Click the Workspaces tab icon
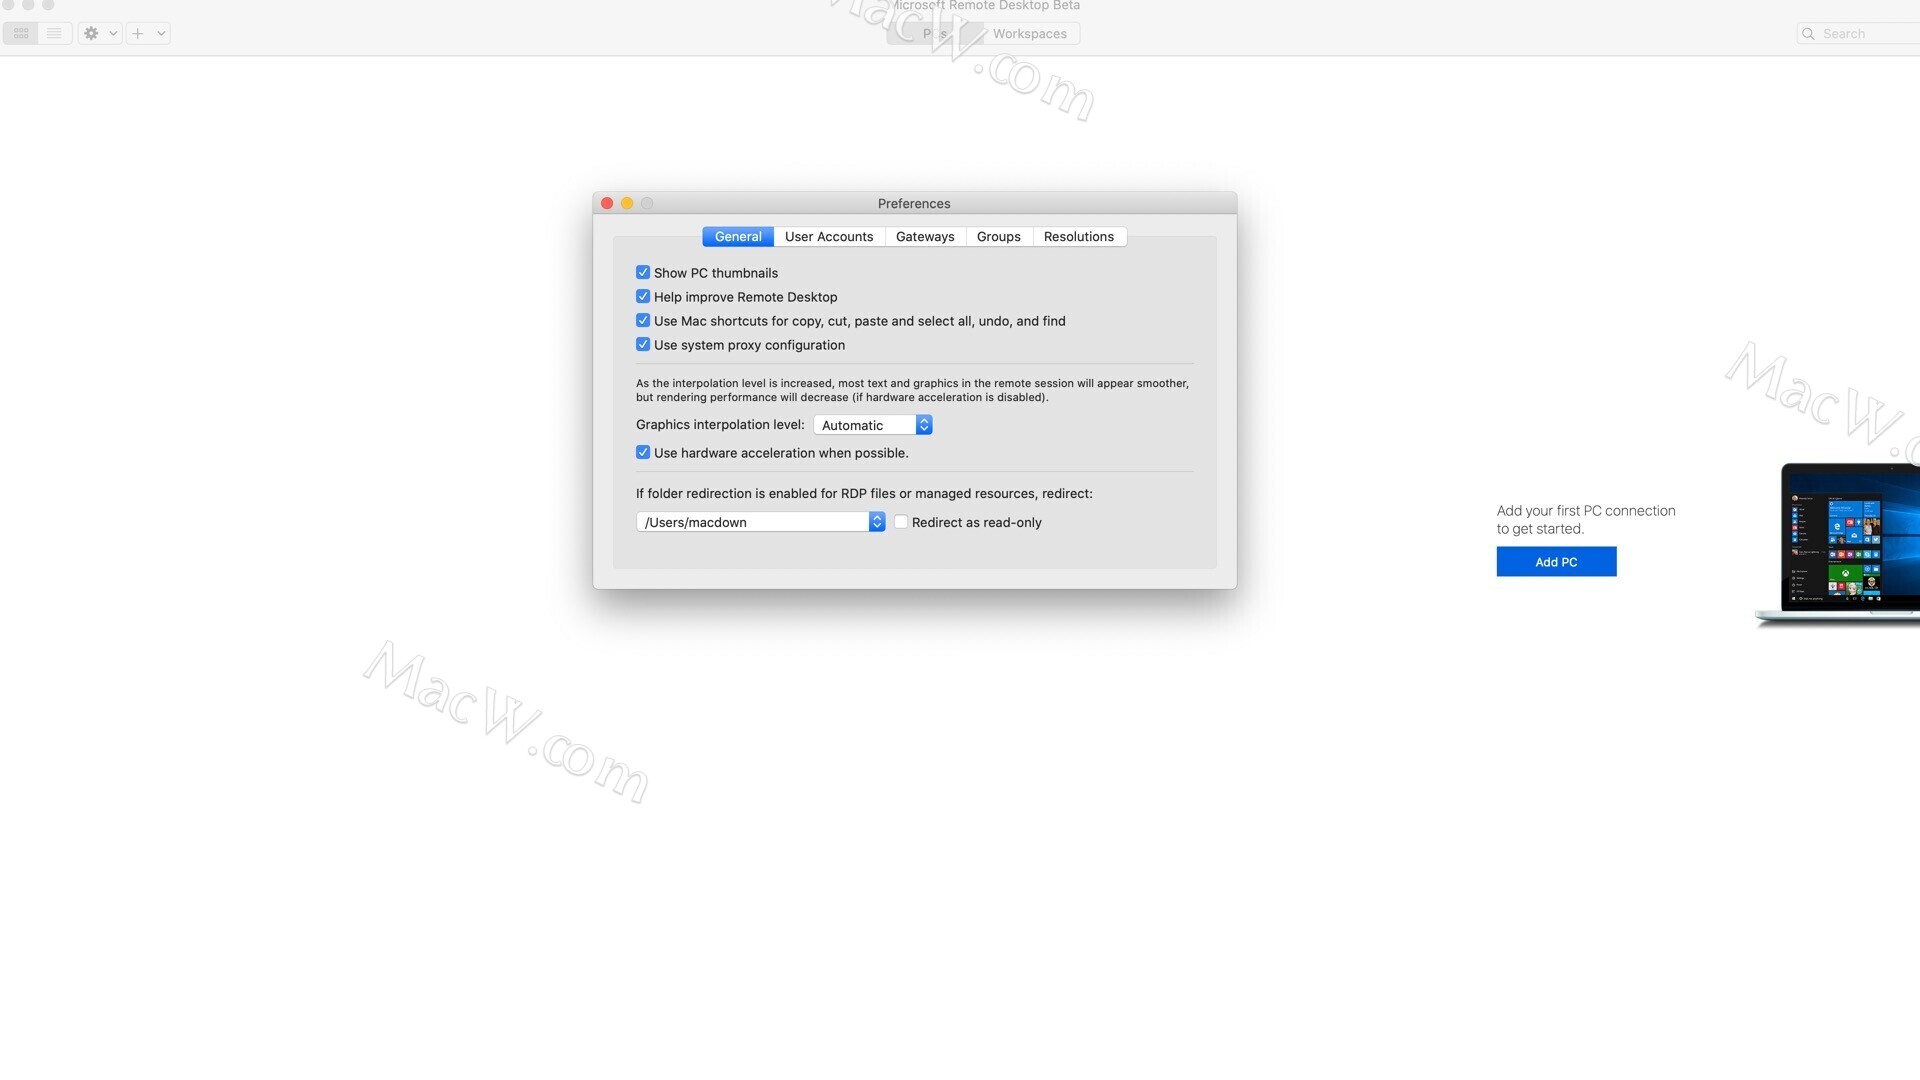 pos(1030,33)
